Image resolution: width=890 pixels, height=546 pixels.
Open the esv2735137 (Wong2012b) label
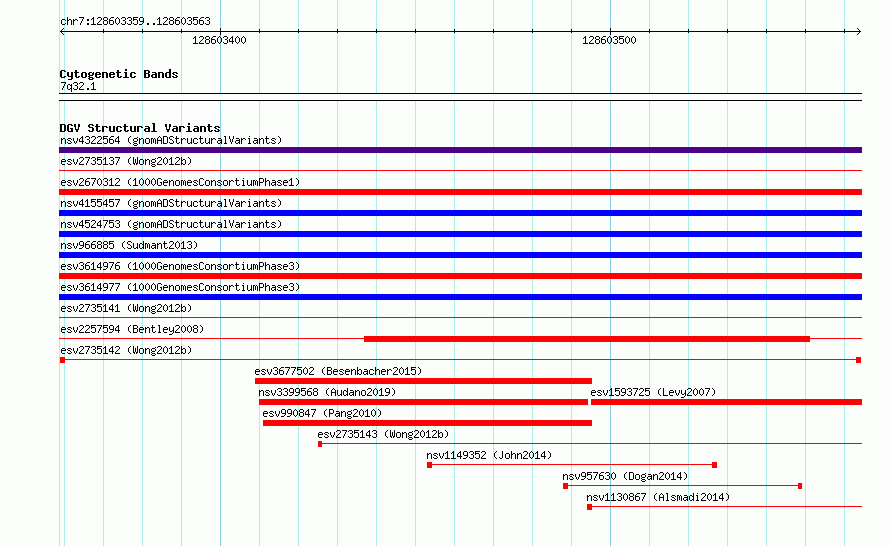[x=126, y=161]
